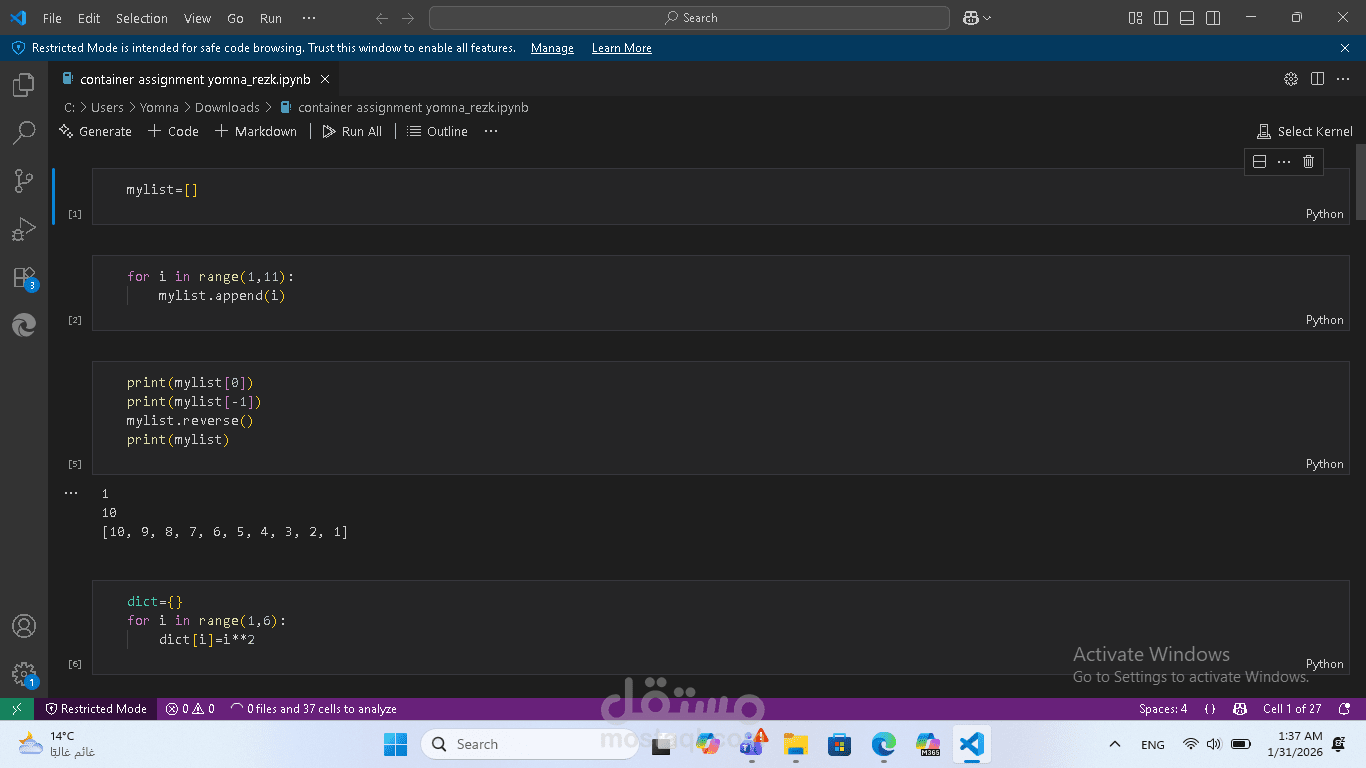
Task: Click Restricted Mode in status bar
Action: (96, 708)
